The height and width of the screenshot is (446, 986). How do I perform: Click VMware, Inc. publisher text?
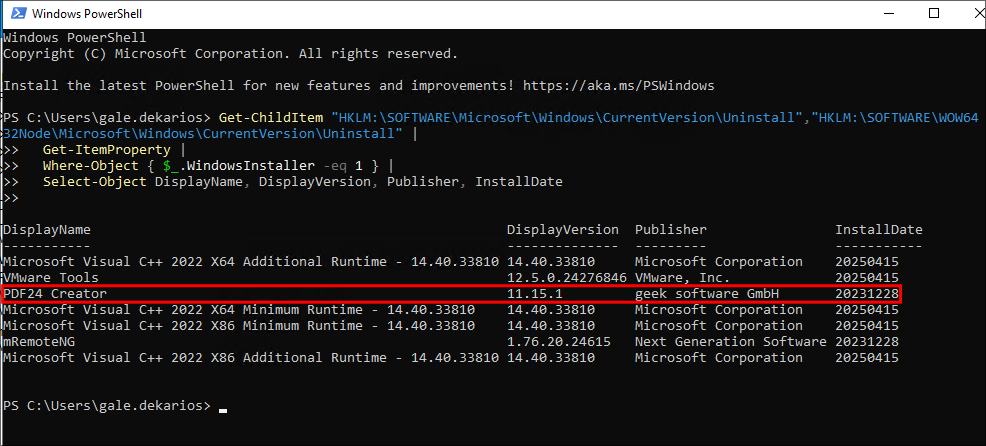[x=683, y=277]
